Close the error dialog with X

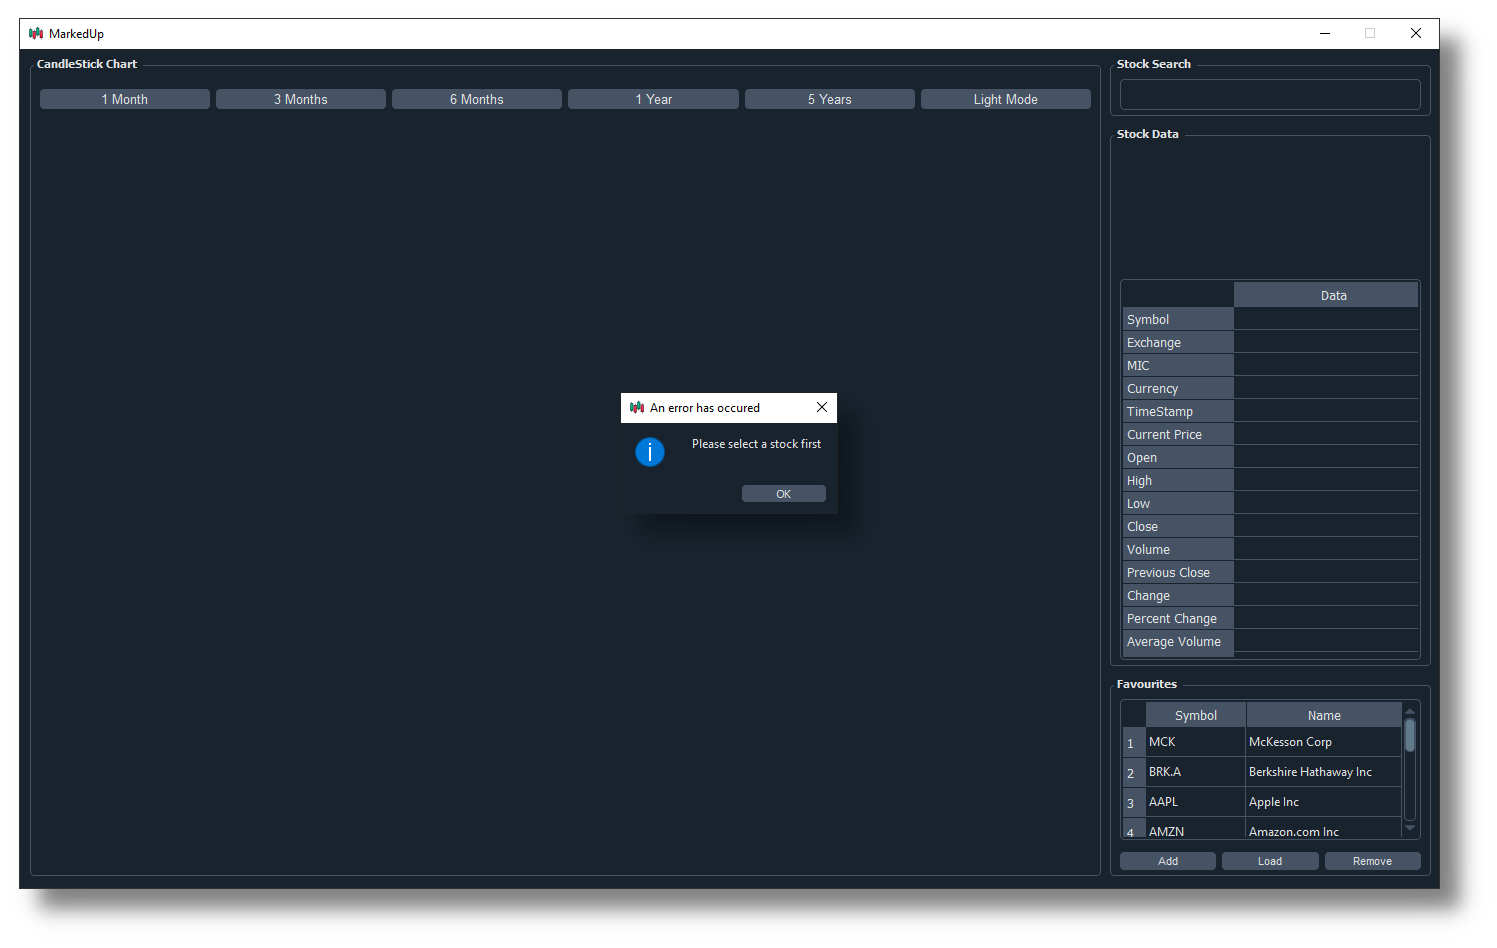(822, 407)
